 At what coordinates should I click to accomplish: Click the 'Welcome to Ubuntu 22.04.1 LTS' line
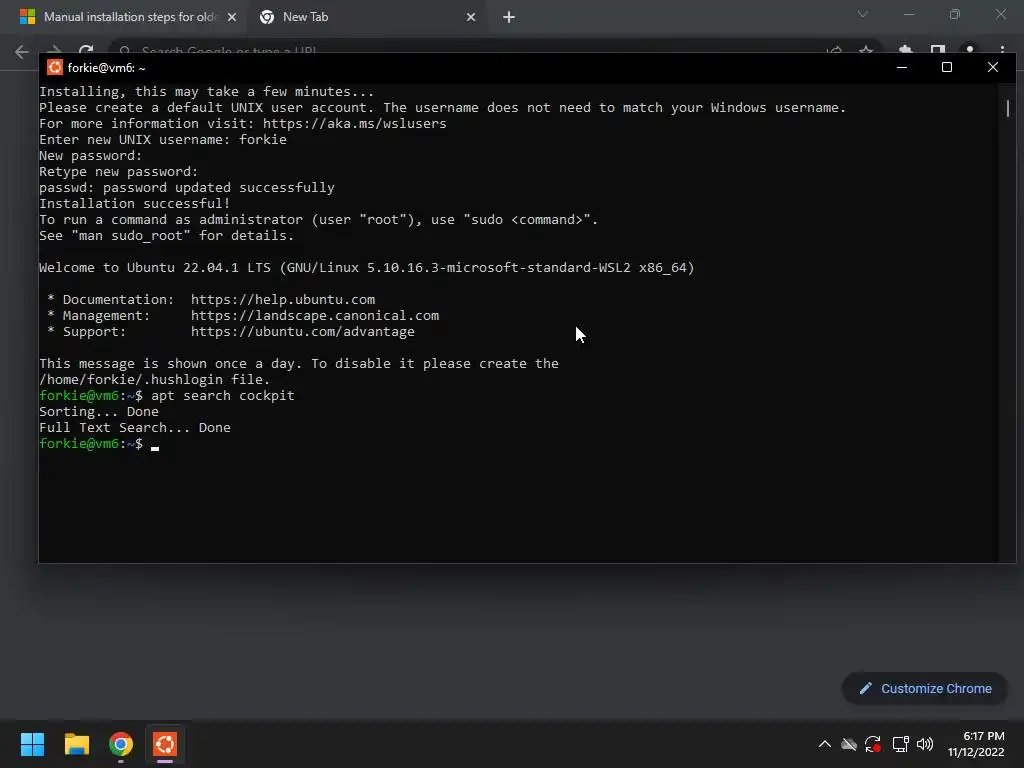pos(366,267)
